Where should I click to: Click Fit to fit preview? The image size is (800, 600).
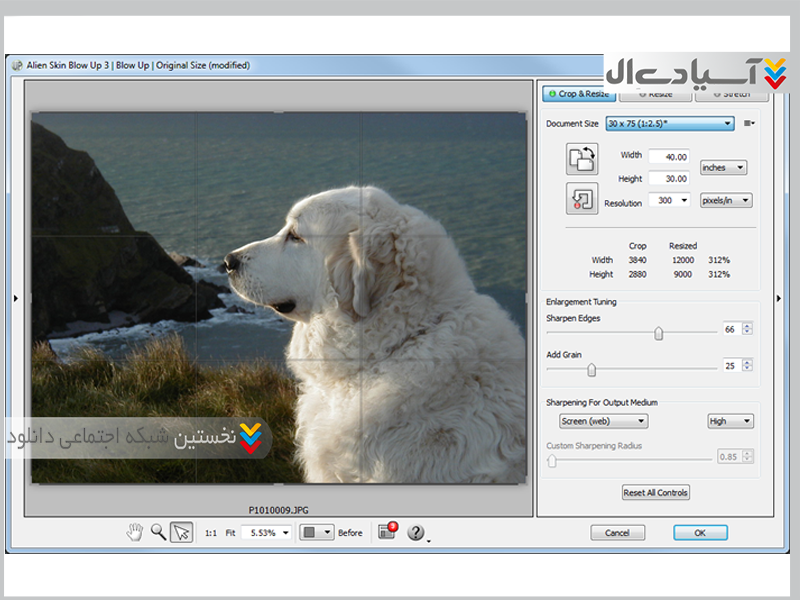pyautogui.click(x=230, y=533)
